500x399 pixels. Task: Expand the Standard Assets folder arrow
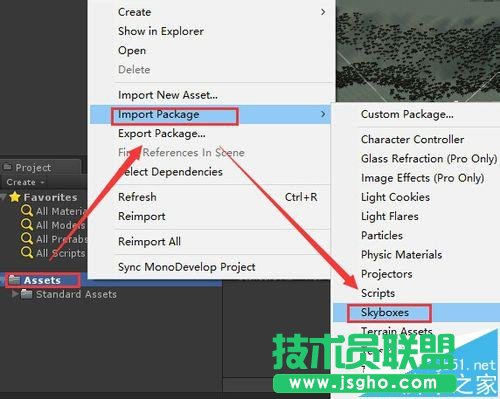click(15, 294)
